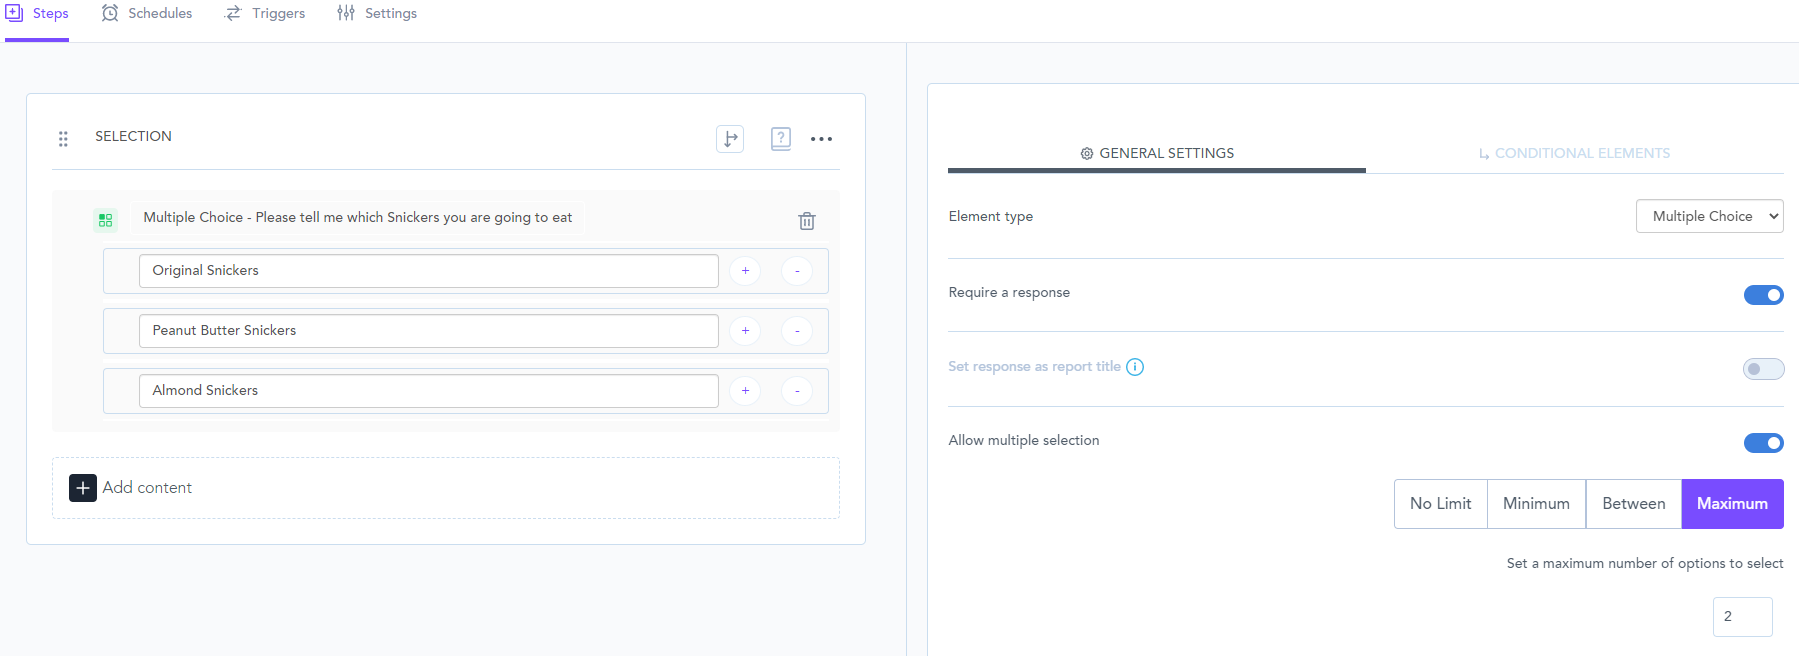
Task: Click the branching logic icon in SELECTION header
Action: (x=730, y=139)
